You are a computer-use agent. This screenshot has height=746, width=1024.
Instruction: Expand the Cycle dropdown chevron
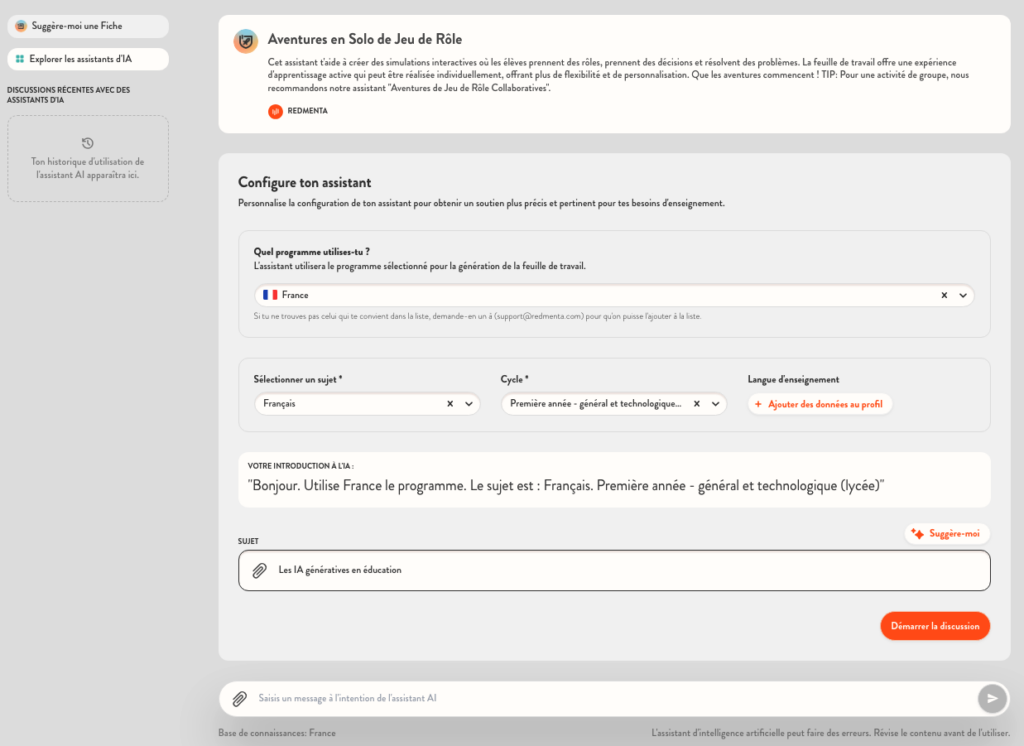click(715, 404)
